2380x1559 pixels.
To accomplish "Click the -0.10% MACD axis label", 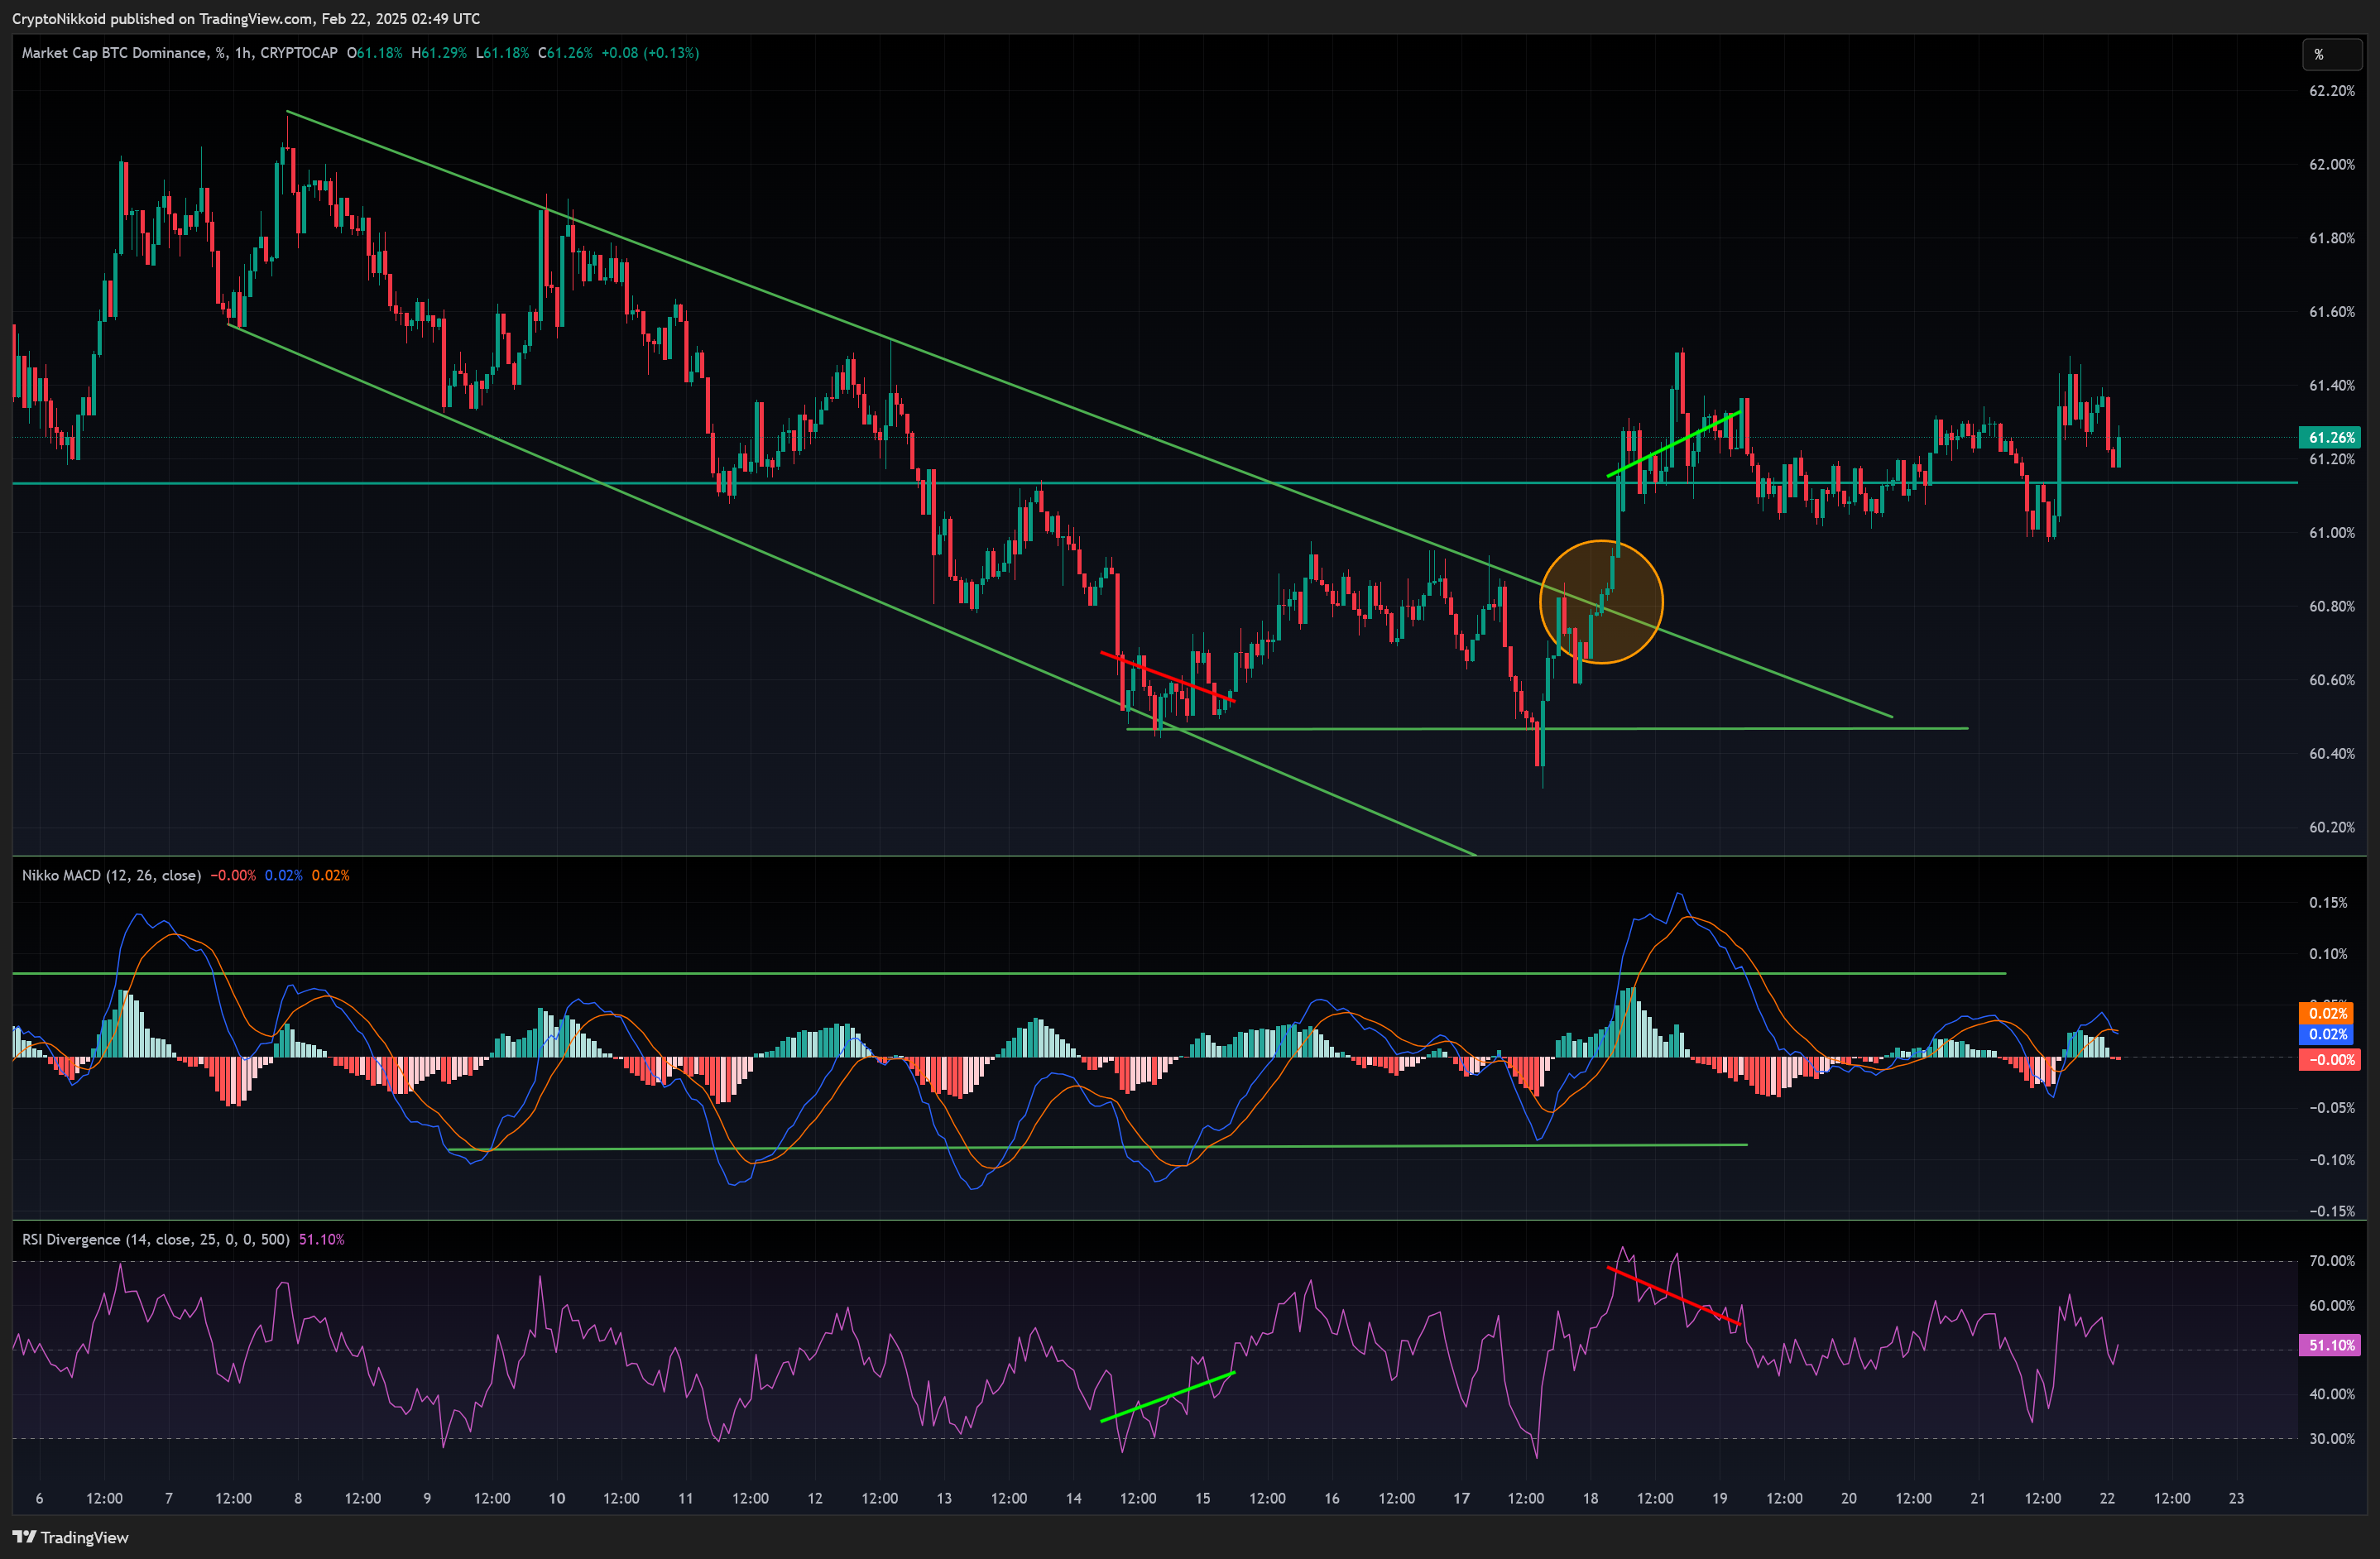I will click(x=2331, y=1160).
